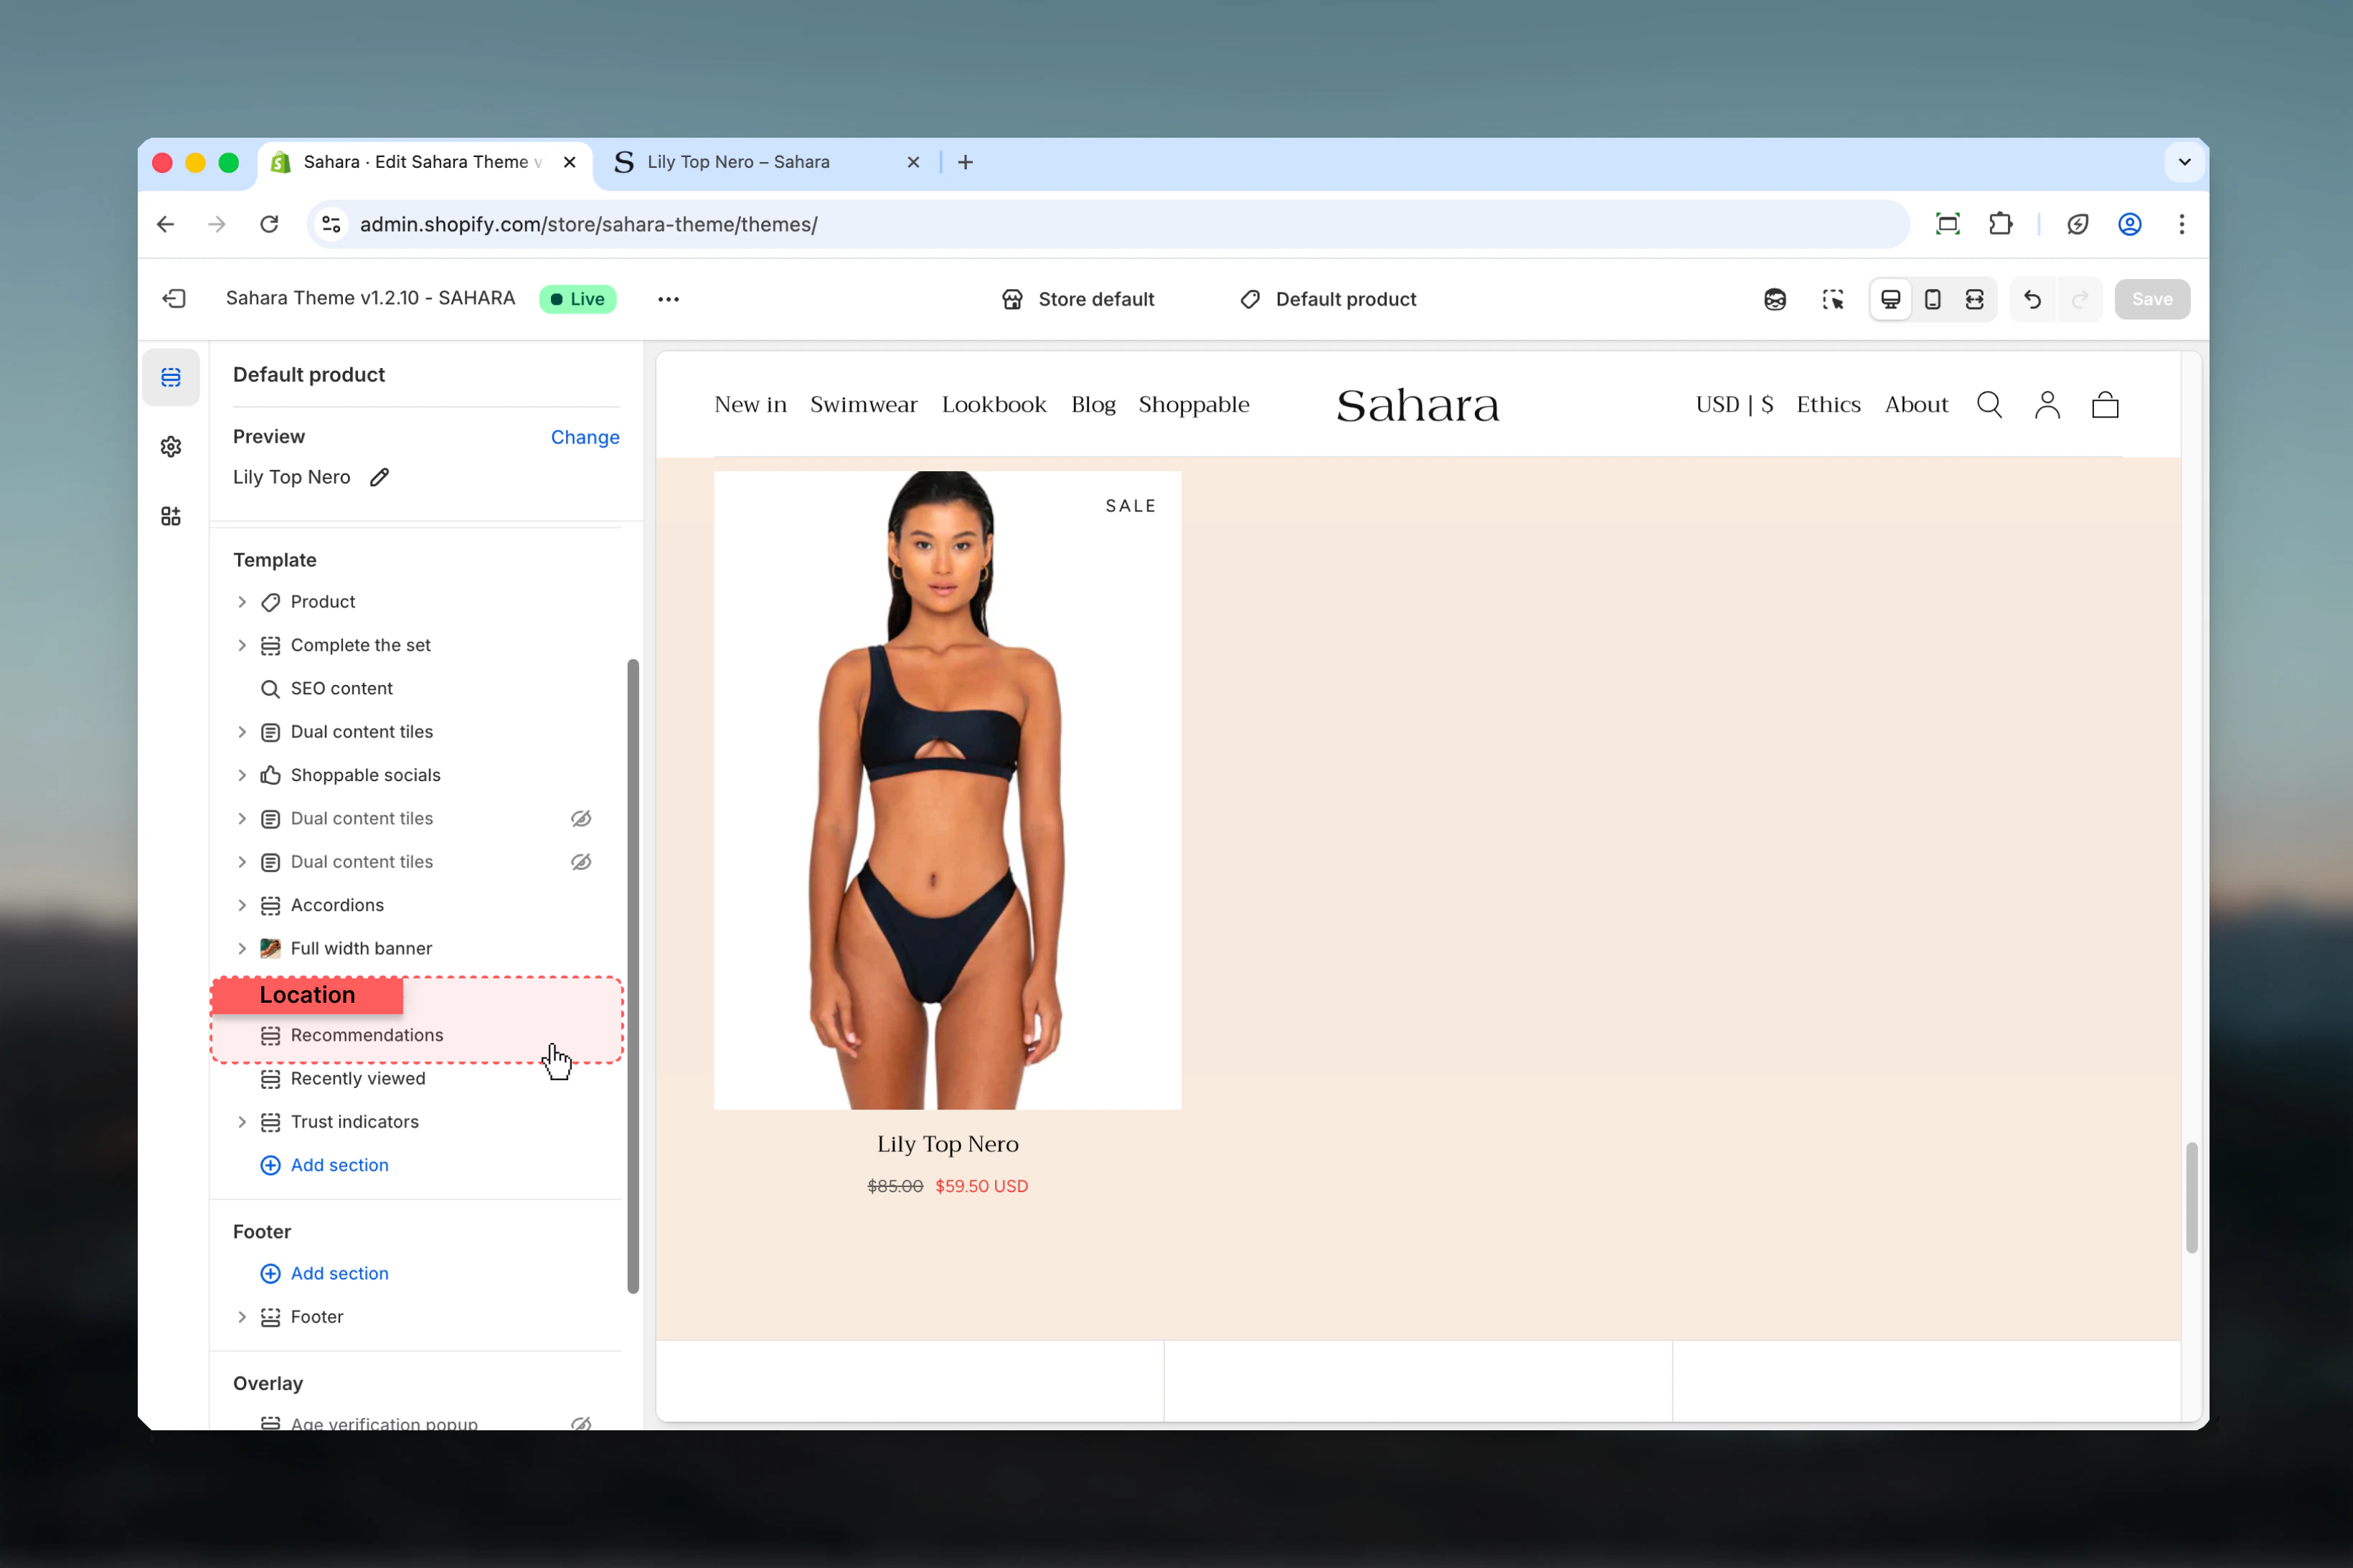
Task: Edit the Lily Top Nero pencil icon
Action: point(379,478)
